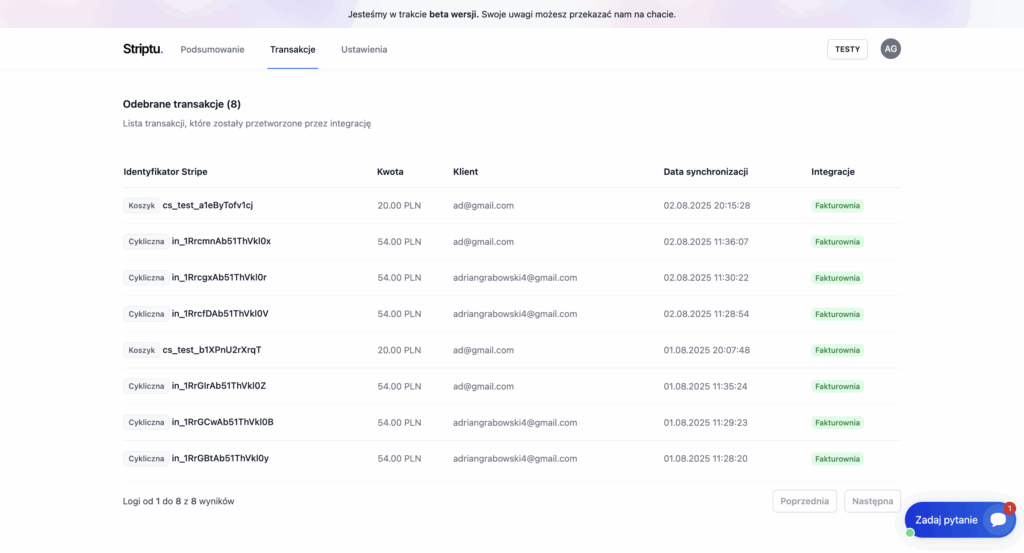Click the Identyfikator Stripe column header
Viewport: 1024px width, 553px height.
coord(165,172)
